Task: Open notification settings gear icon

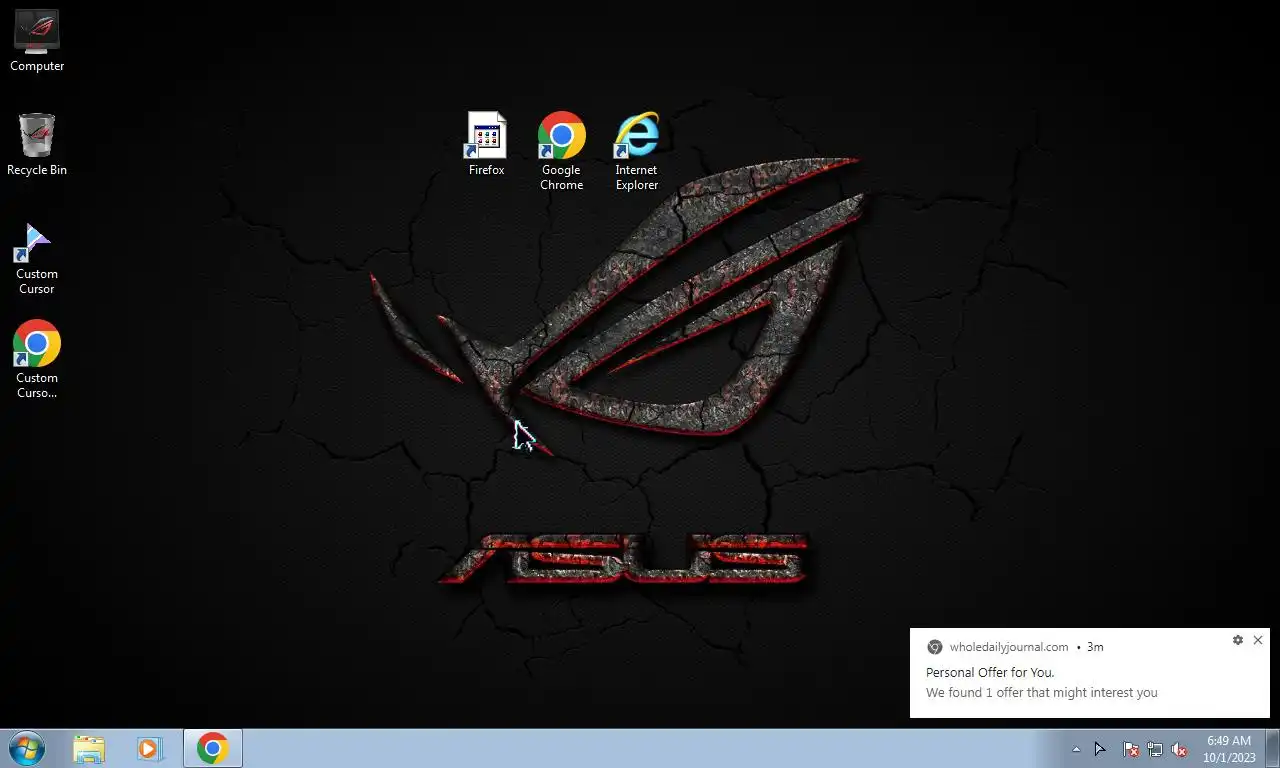Action: tap(1238, 640)
